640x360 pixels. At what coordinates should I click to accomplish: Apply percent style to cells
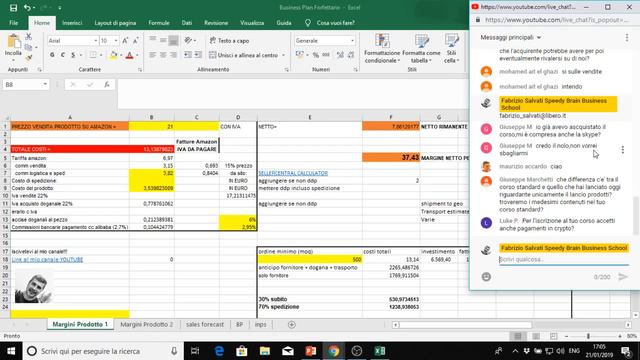(316, 55)
